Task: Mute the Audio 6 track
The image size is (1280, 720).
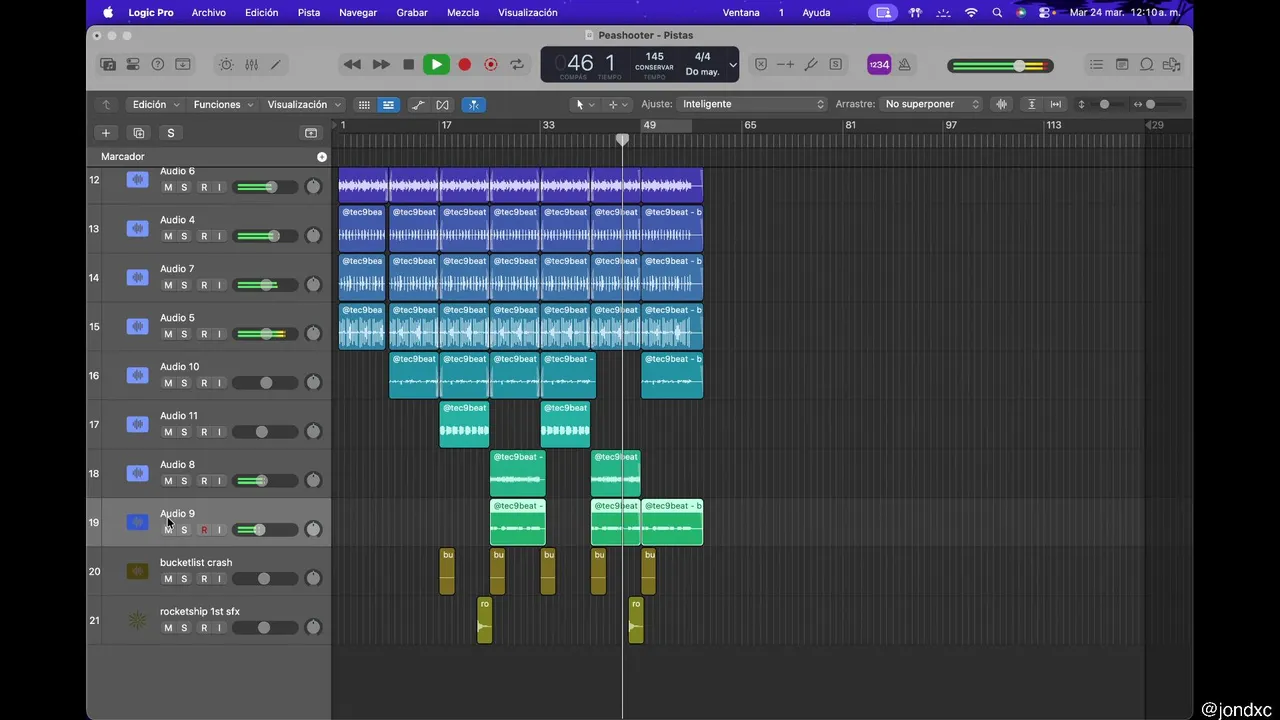Action: [168, 187]
